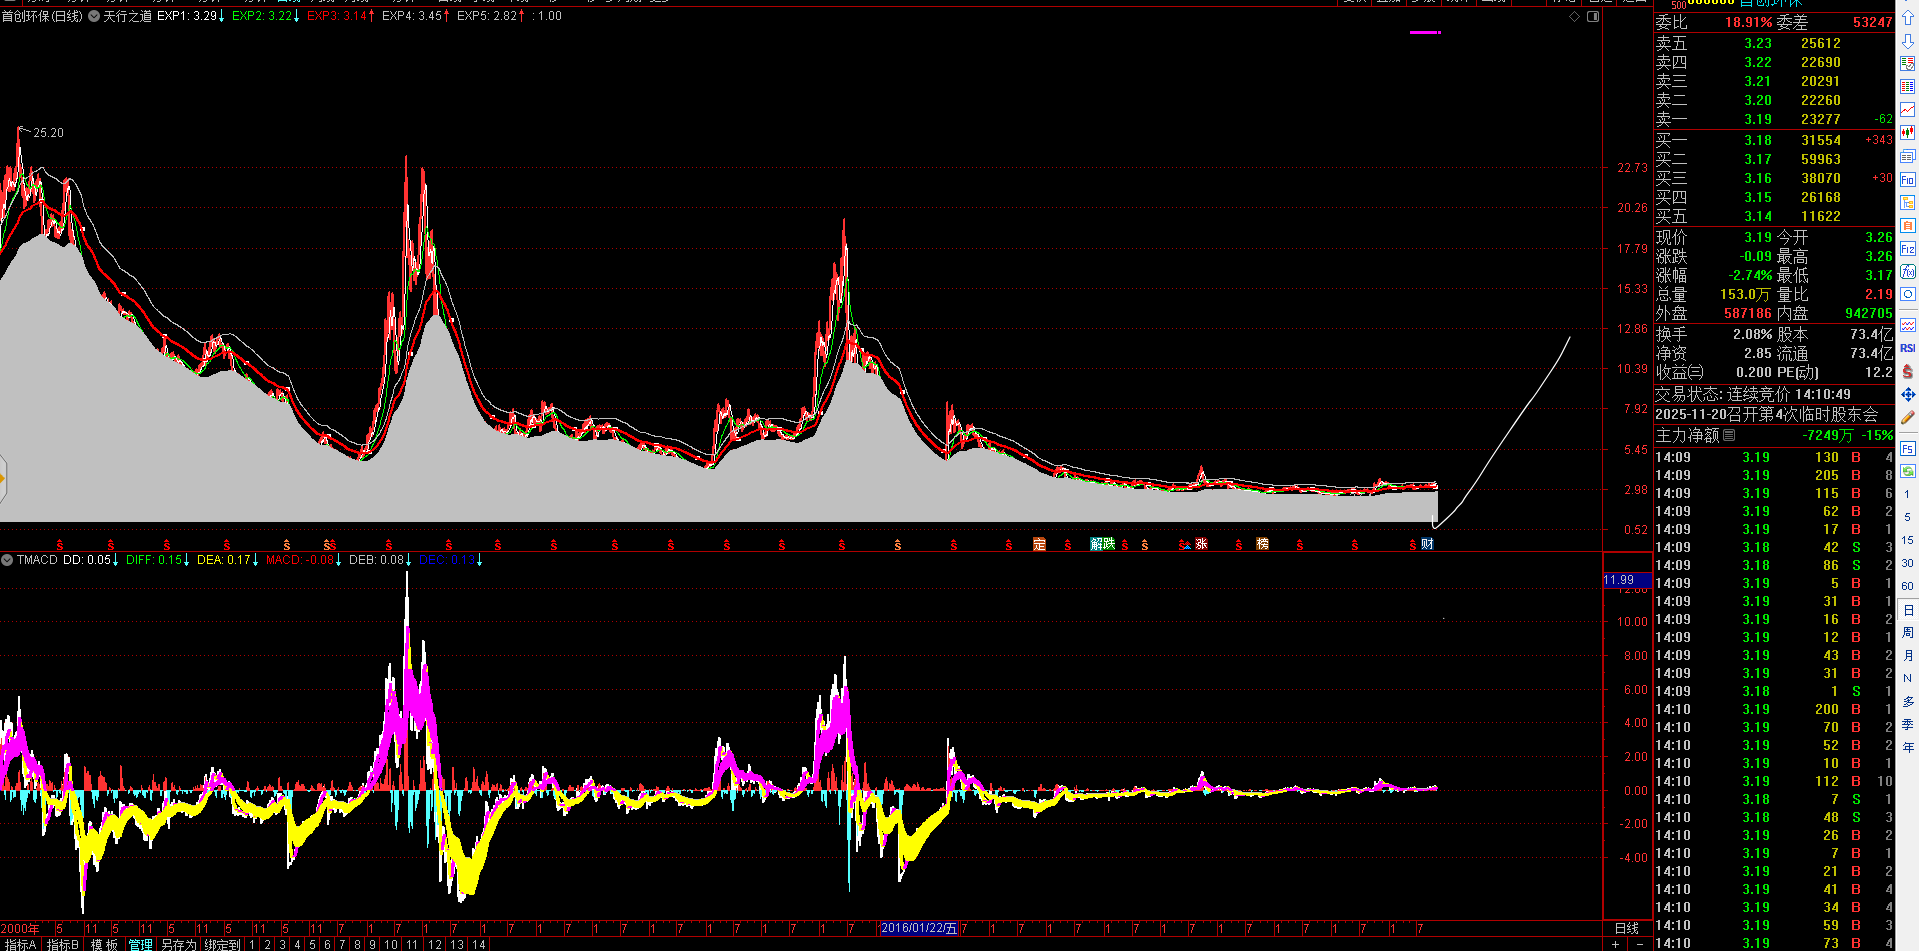Click the F10 company info icon
Image resolution: width=1919 pixels, height=951 pixels.
click(1907, 179)
